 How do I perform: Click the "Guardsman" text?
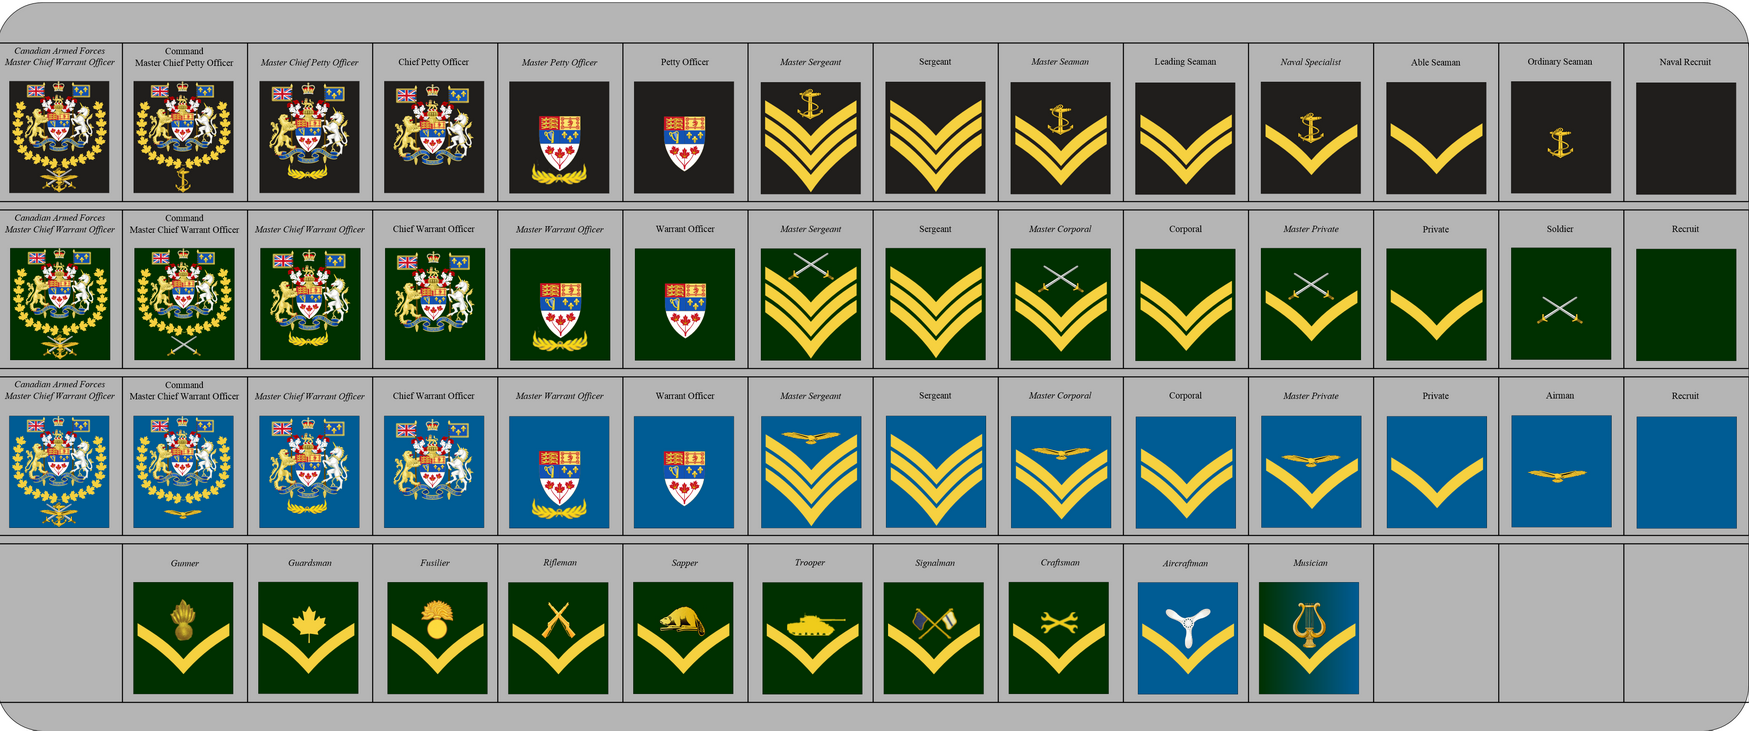click(310, 563)
